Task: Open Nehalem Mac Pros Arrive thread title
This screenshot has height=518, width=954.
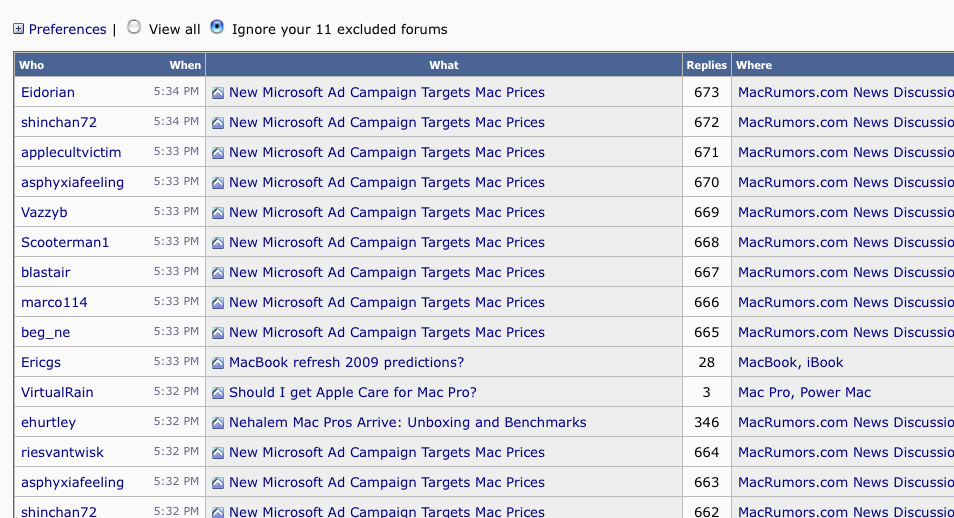Action: 408,422
